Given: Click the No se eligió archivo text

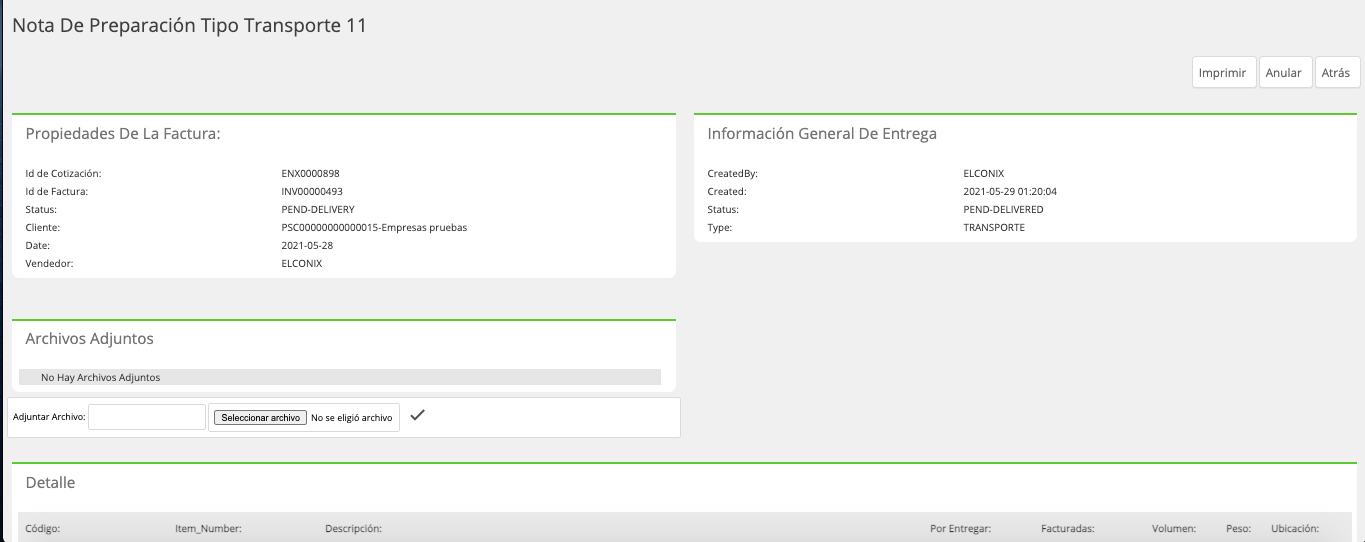Looking at the screenshot, I should pos(352,418).
